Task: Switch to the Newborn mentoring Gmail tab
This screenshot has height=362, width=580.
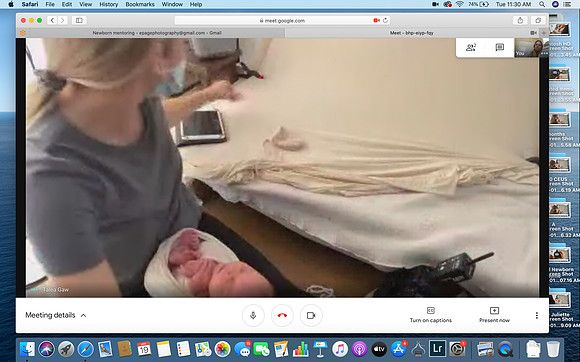Action: pyautogui.click(x=157, y=33)
